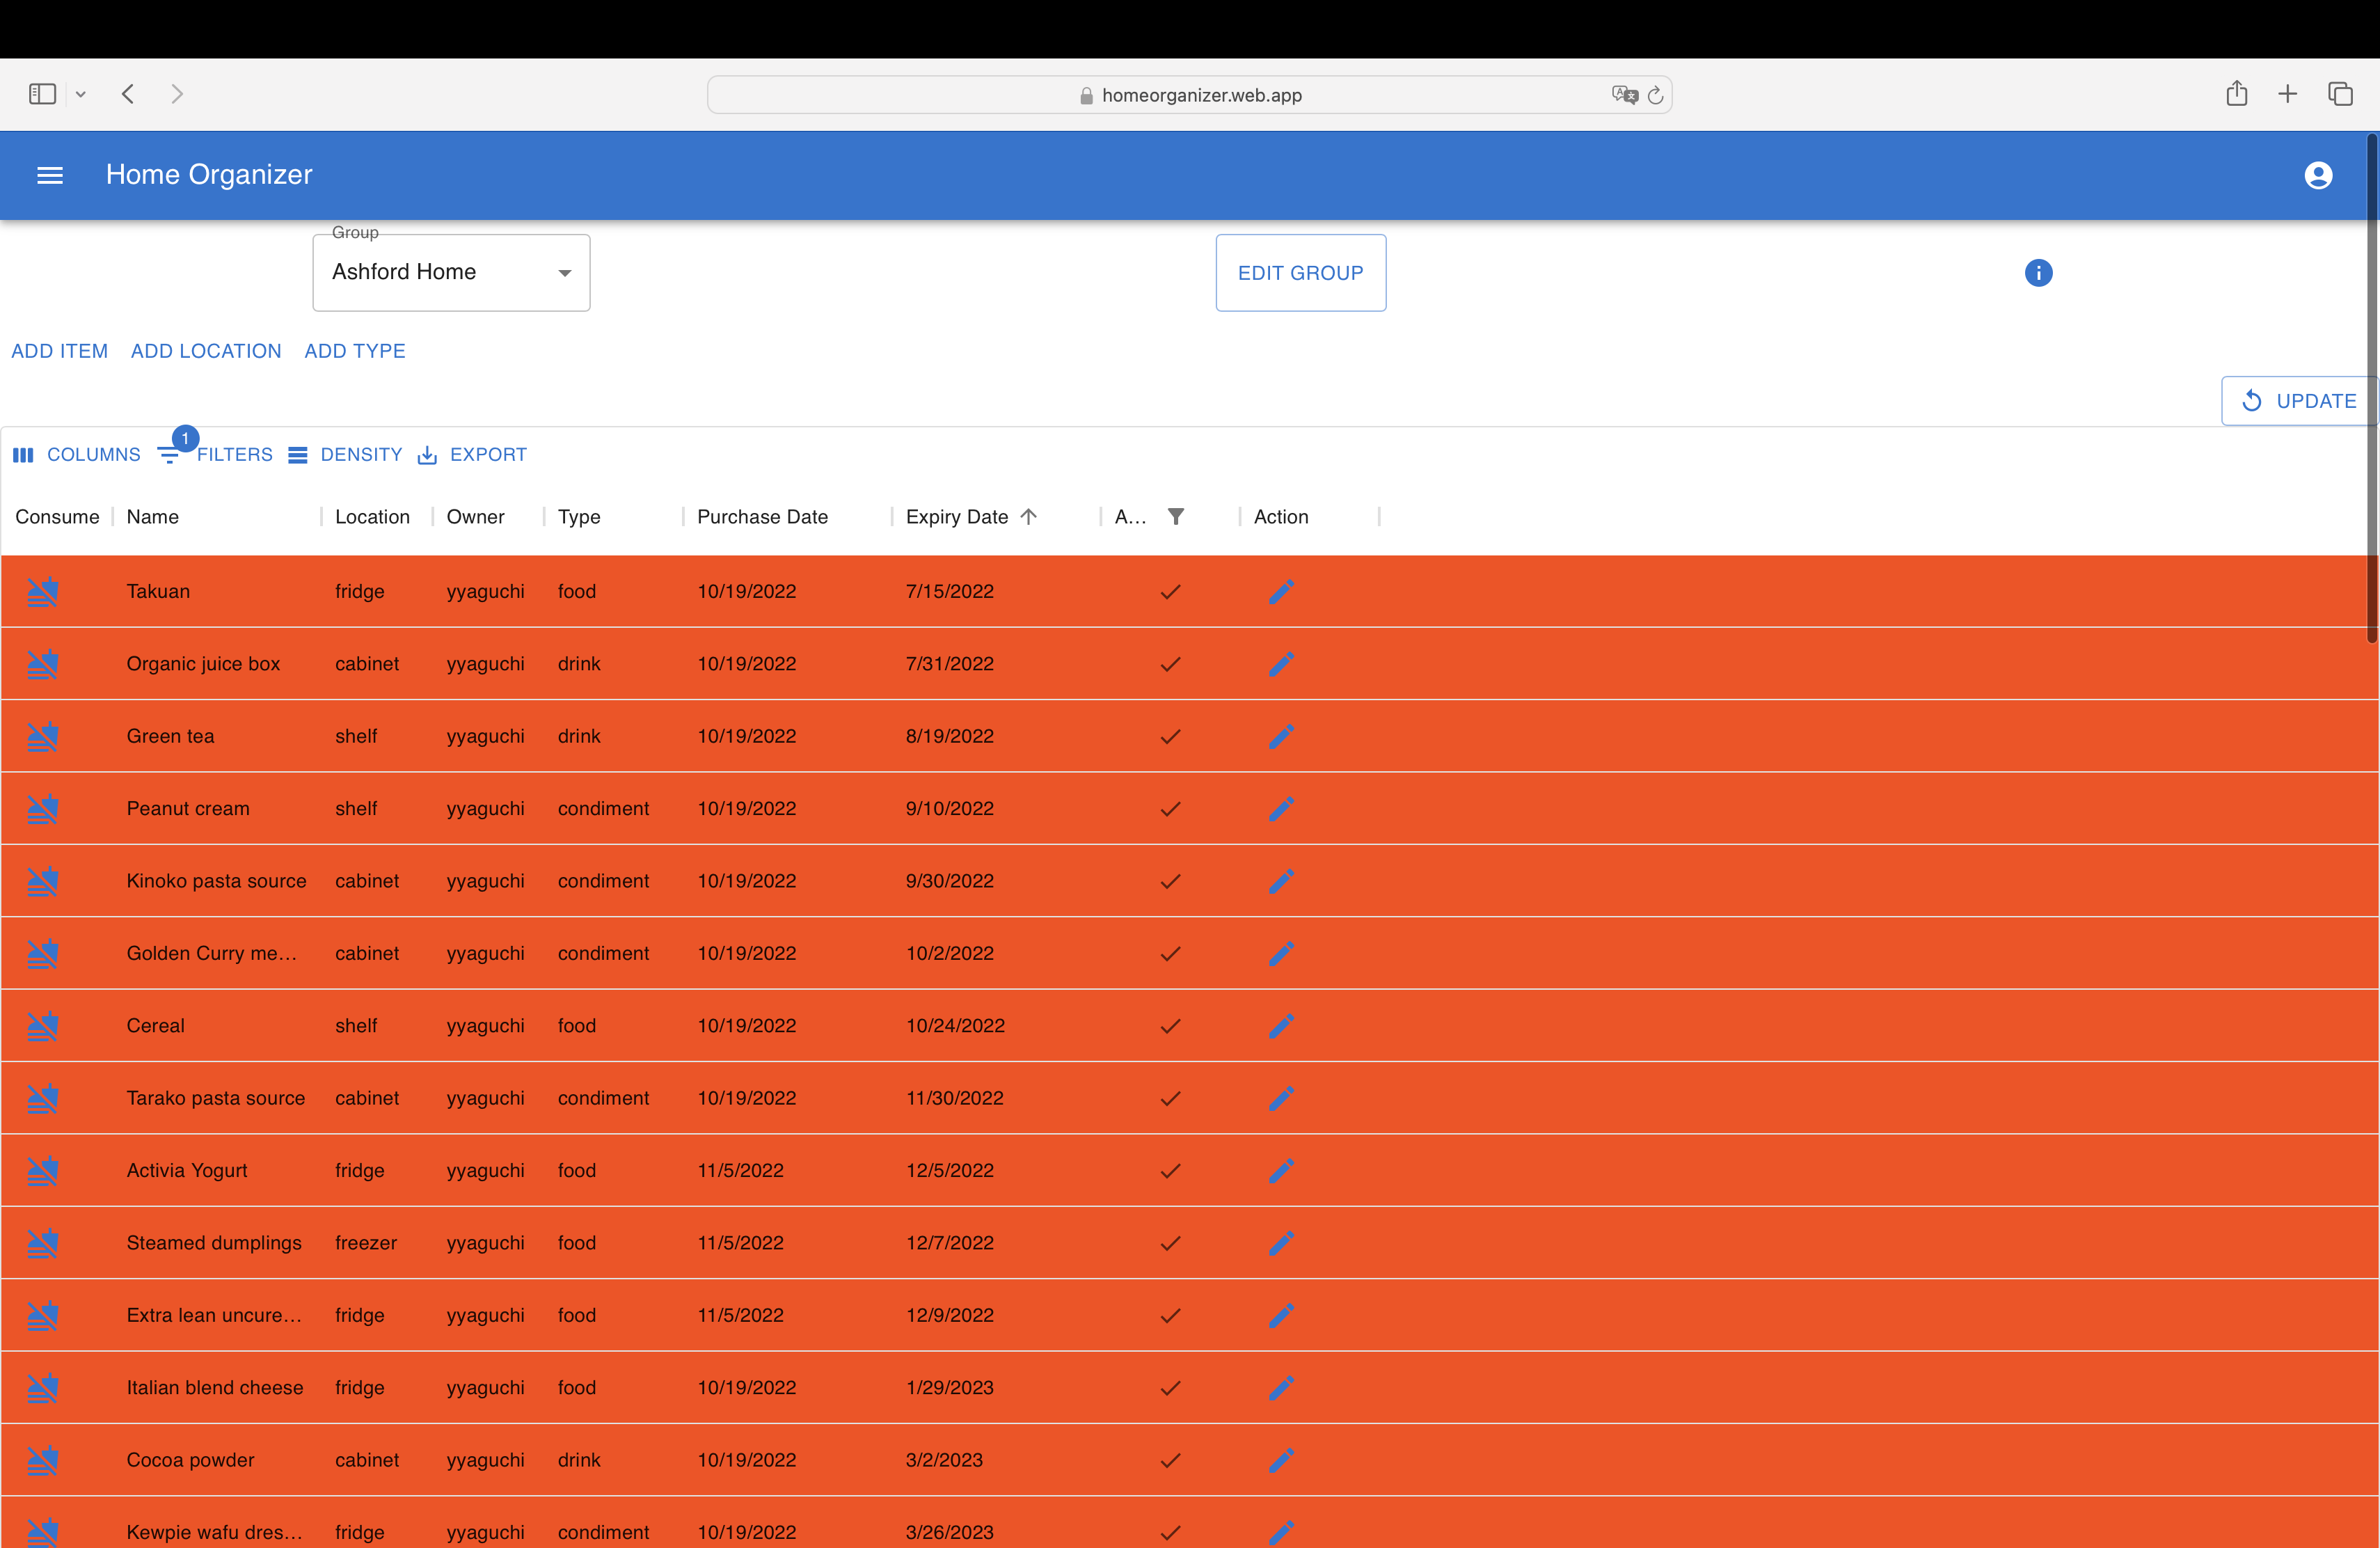
Task: Open the Group dropdown showing Ashford Home
Action: pos(451,272)
